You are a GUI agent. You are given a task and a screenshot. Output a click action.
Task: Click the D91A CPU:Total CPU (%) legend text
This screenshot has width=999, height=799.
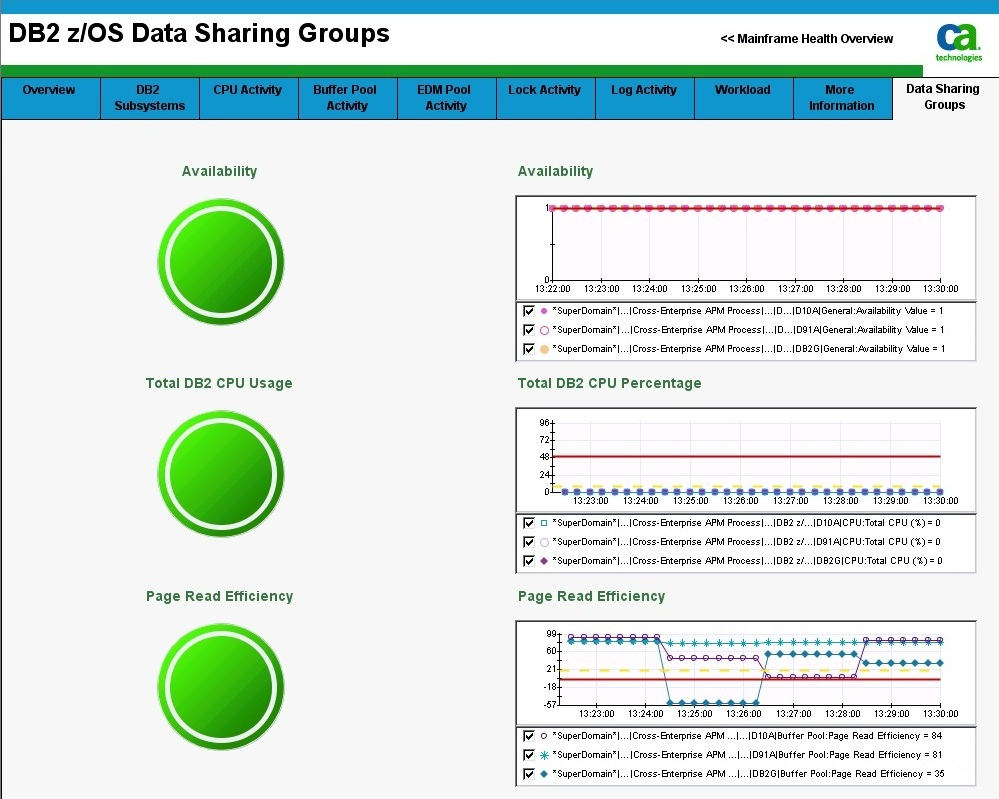tap(746, 542)
